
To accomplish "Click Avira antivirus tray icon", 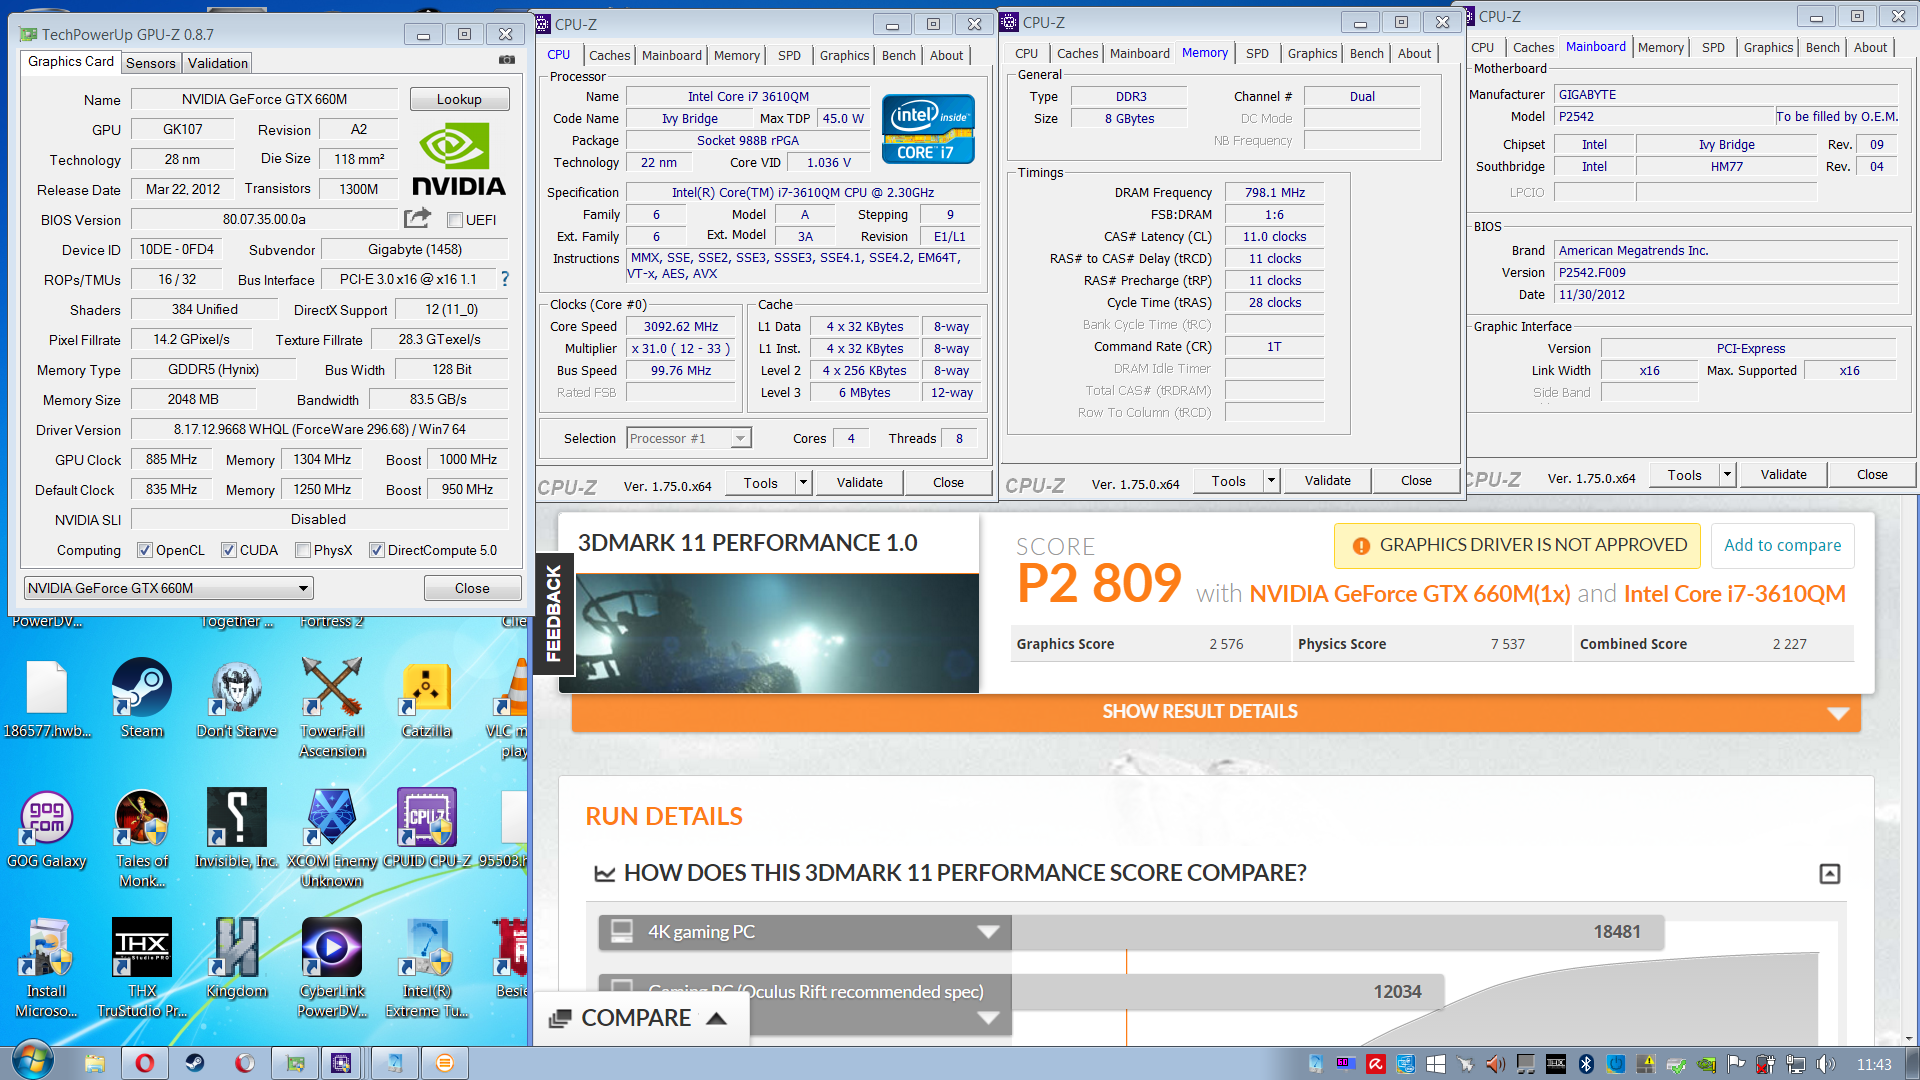I will pyautogui.click(x=1376, y=1064).
